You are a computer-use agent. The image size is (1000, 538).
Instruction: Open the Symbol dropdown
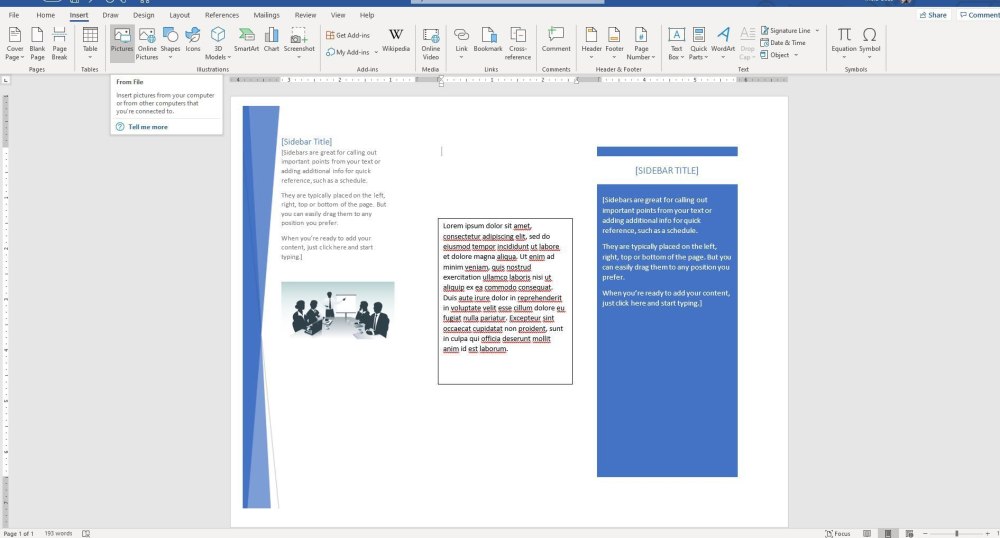point(869,43)
